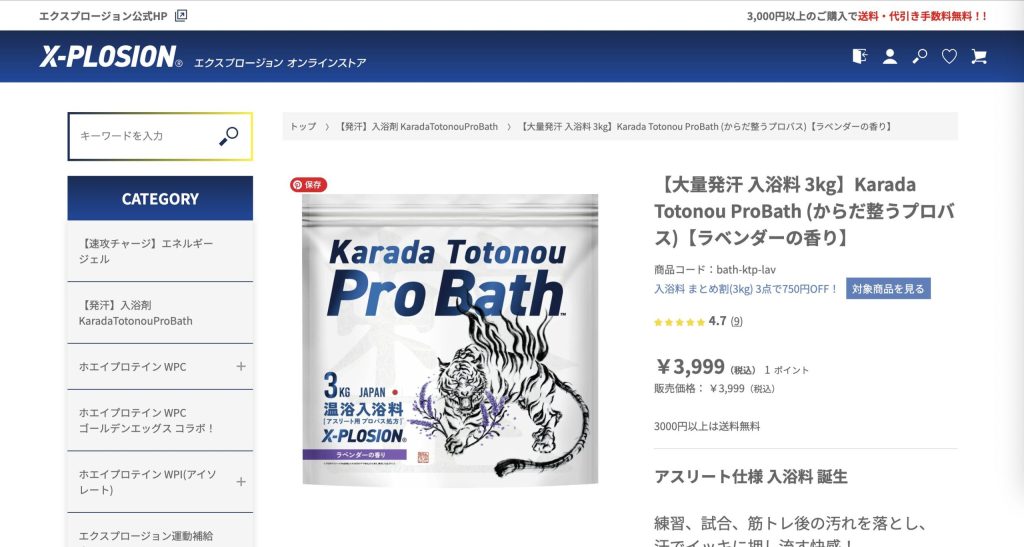Click the login door icon in header
The width and height of the screenshot is (1024, 547).
[859, 57]
